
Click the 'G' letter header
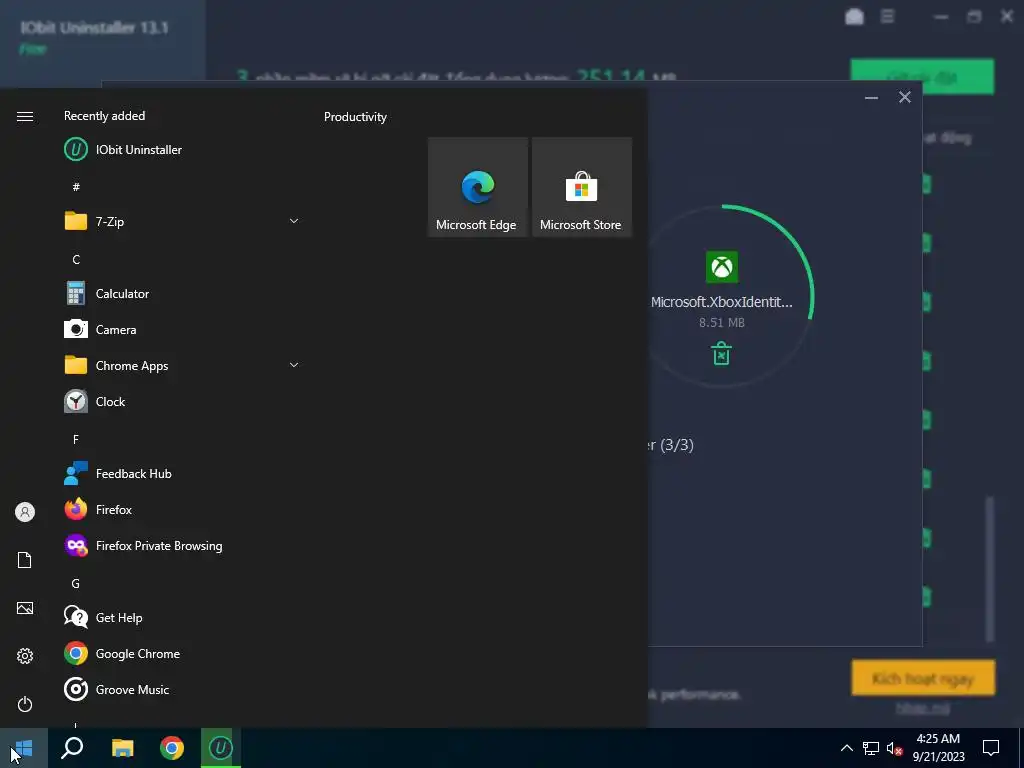point(76,583)
